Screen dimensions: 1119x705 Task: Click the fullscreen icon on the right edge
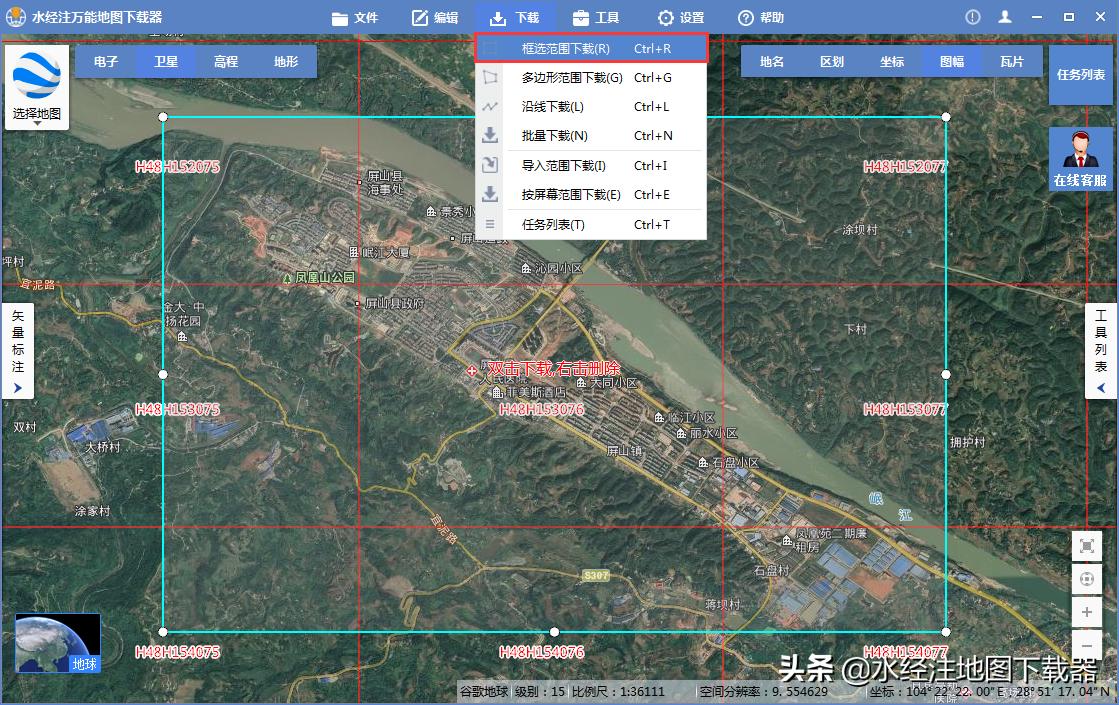tap(1087, 546)
